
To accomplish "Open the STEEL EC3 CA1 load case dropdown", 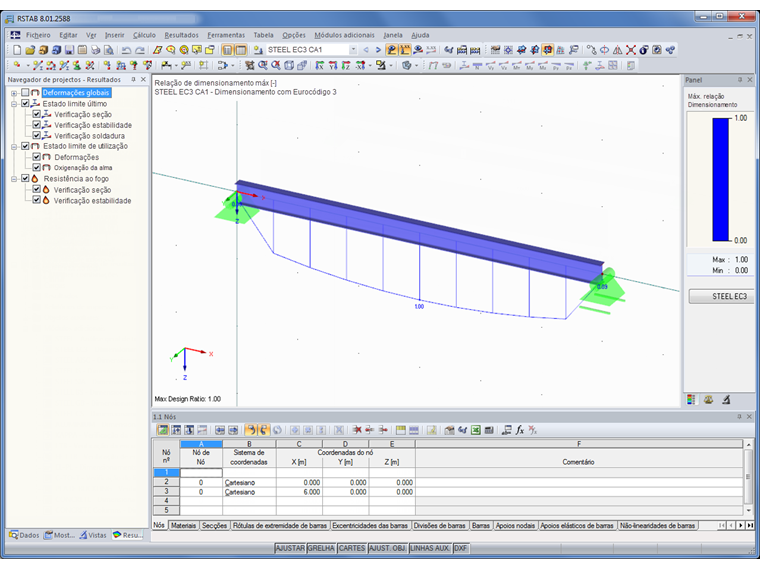I will 353,50.
